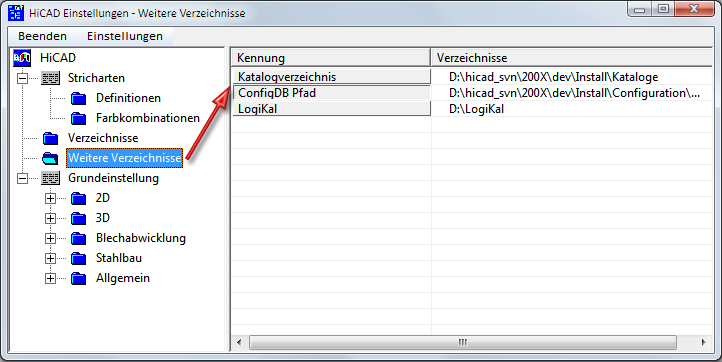Open the Beenden menu
Screen dimensions: 722x362
tap(42, 36)
